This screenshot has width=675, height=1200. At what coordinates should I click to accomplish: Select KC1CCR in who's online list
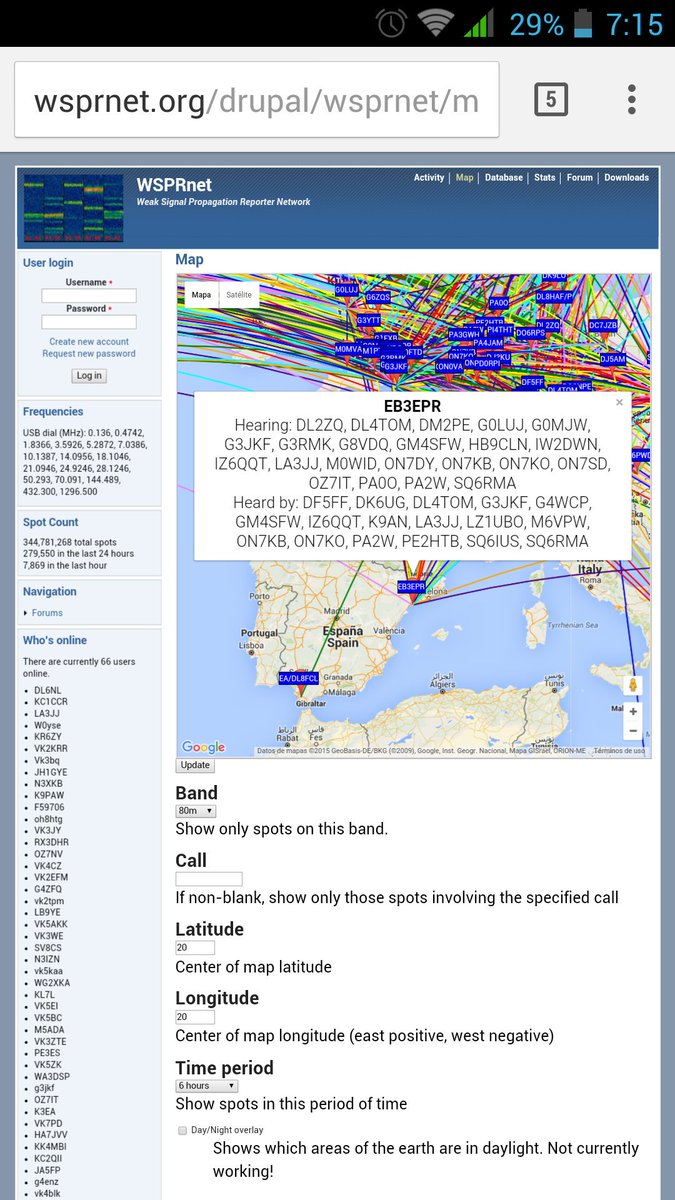51,702
